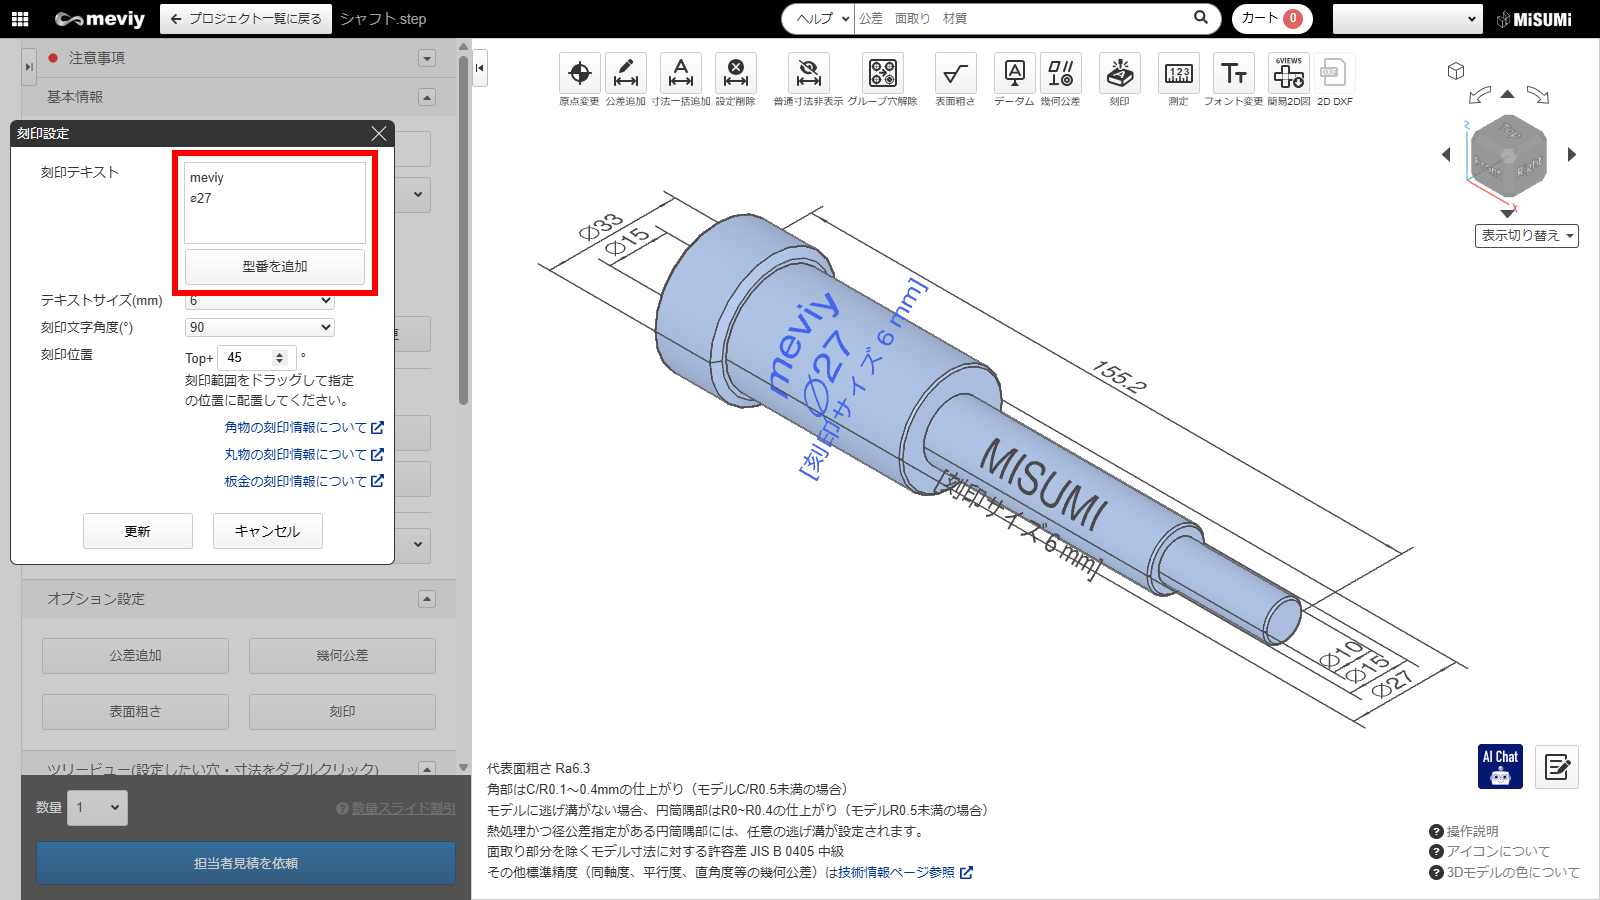This screenshot has width=1600, height=900.
Task: Collapse the left side panel toggle
Action: pyautogui.click(x=480, y=68)
